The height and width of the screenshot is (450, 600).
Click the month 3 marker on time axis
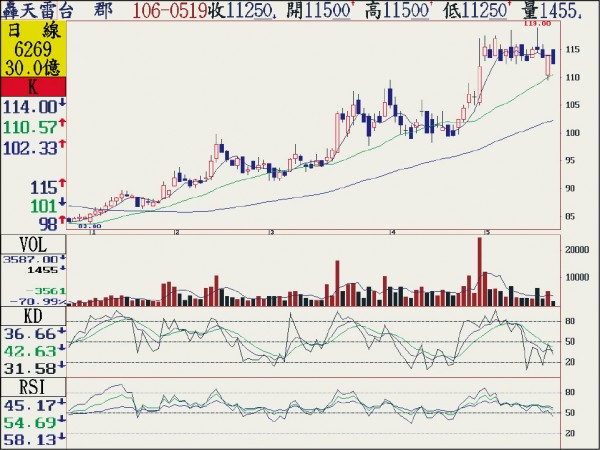(x=271, y=232)
